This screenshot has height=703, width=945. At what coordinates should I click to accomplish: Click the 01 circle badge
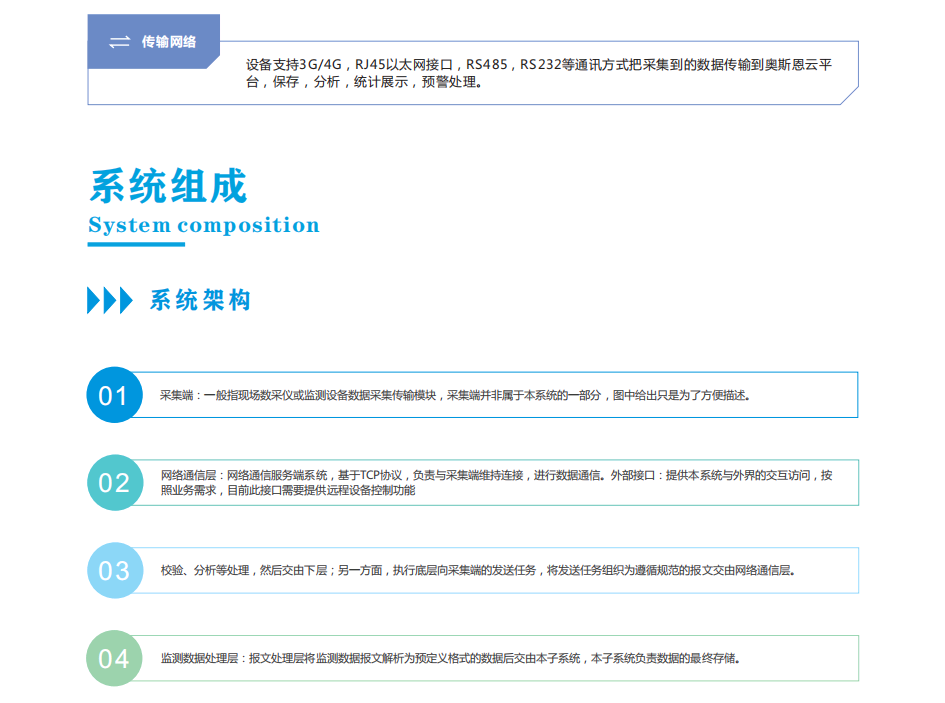pos(115,395)
